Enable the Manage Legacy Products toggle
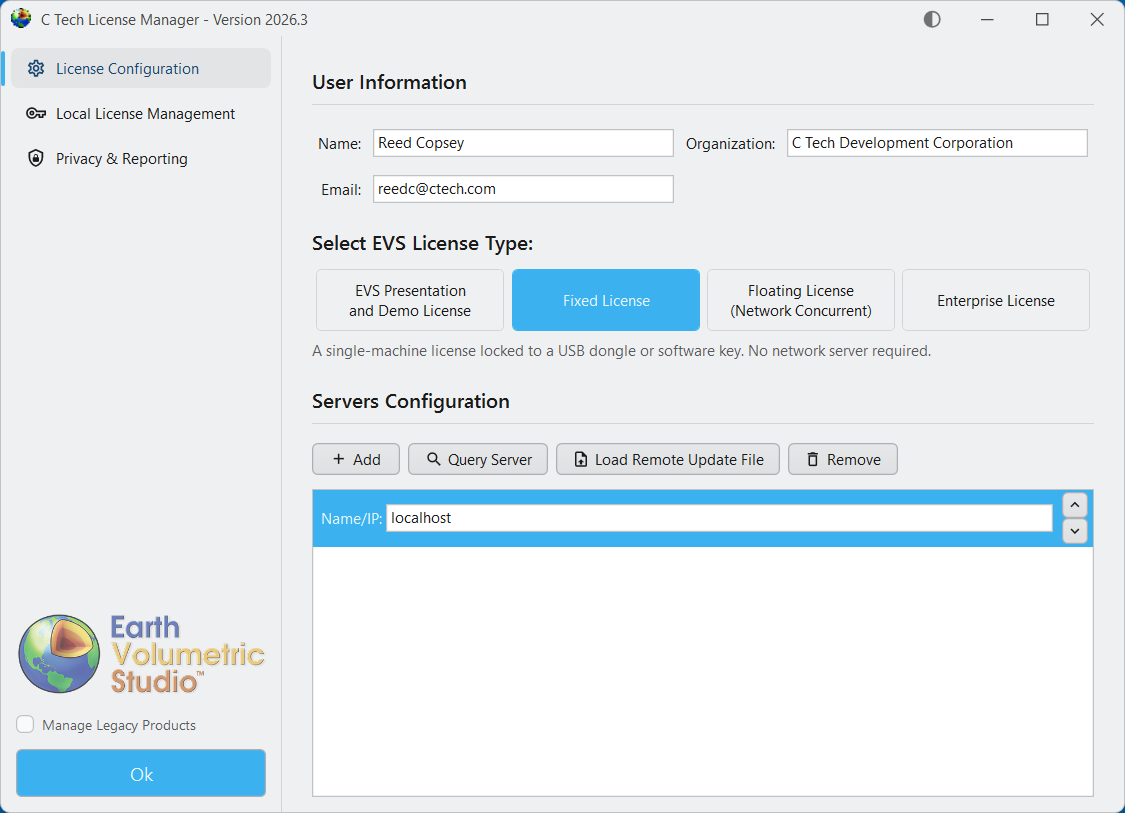 pyautogui.click(x=23, y=724)
